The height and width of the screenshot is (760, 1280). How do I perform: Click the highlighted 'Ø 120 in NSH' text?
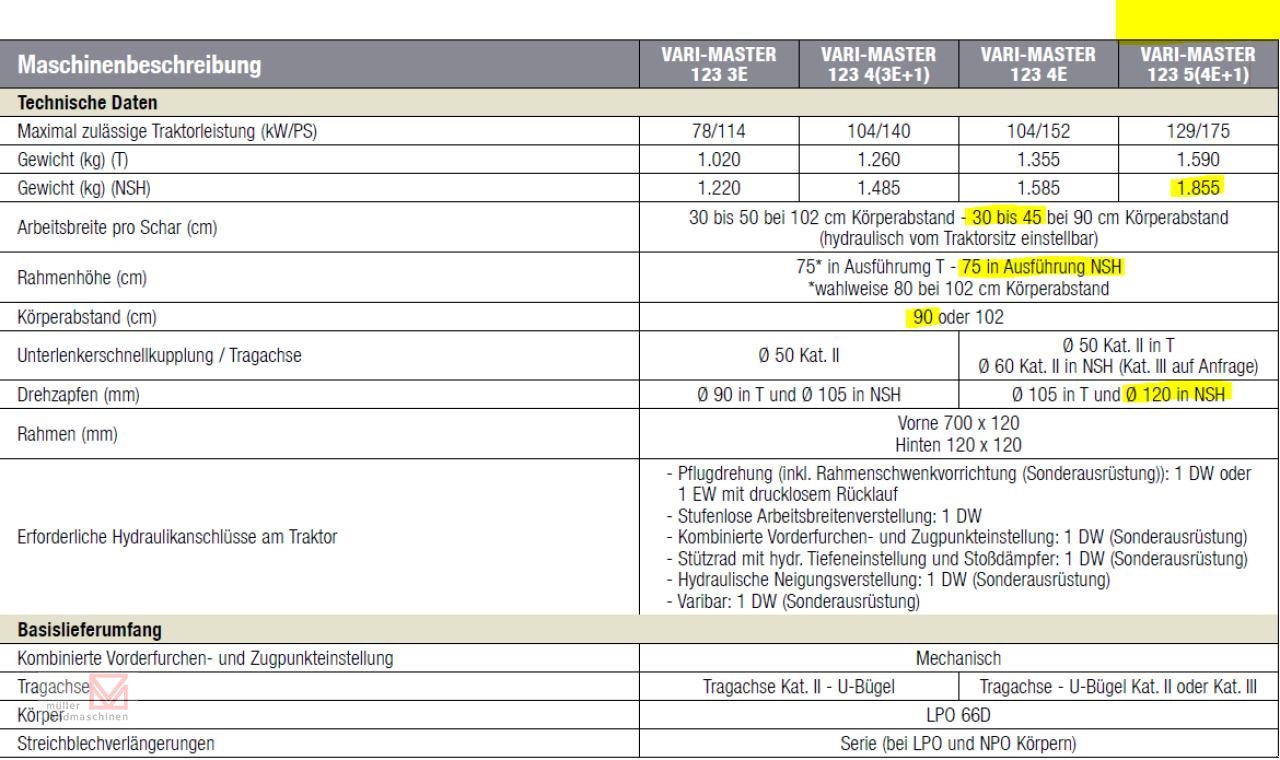1176,395
